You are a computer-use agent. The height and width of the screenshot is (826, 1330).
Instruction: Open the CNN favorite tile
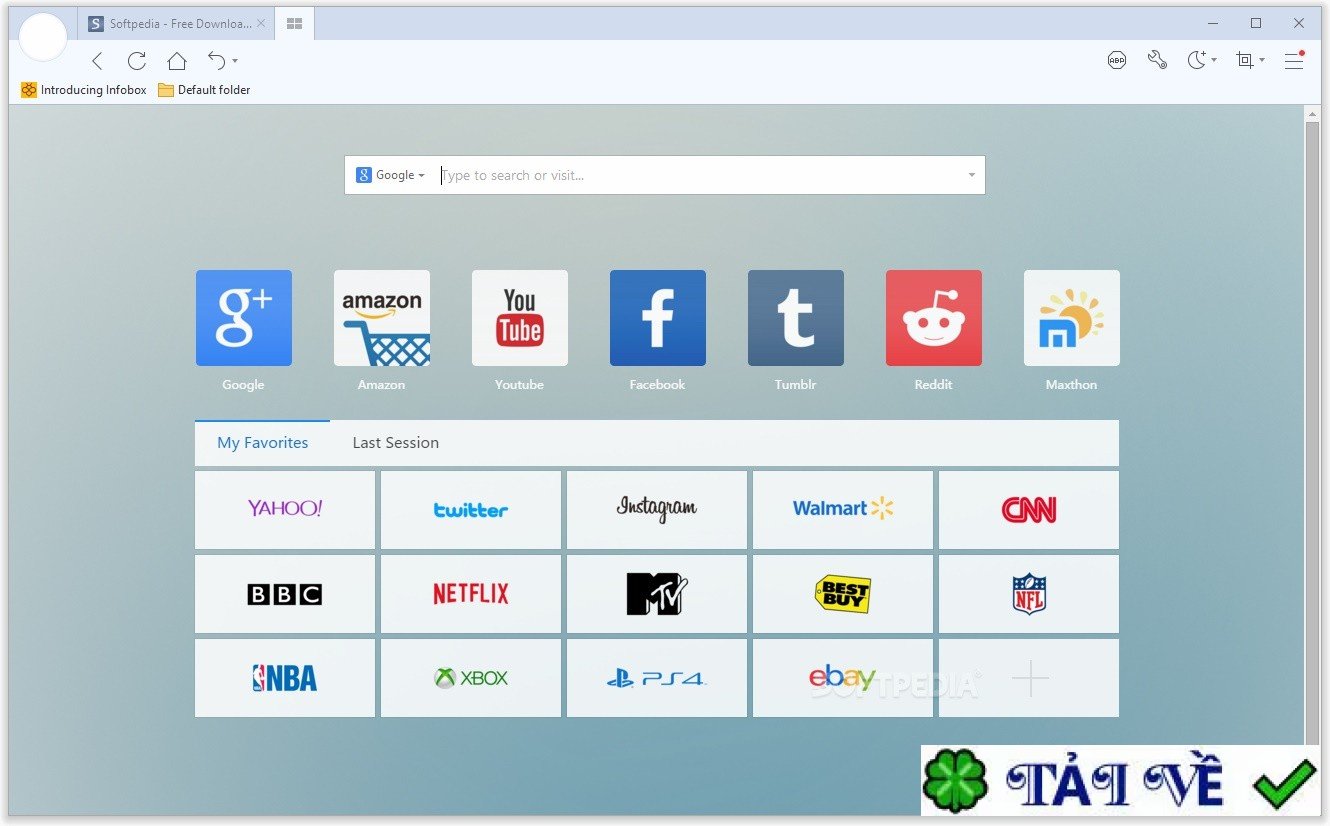click(x=1029, y=510)
